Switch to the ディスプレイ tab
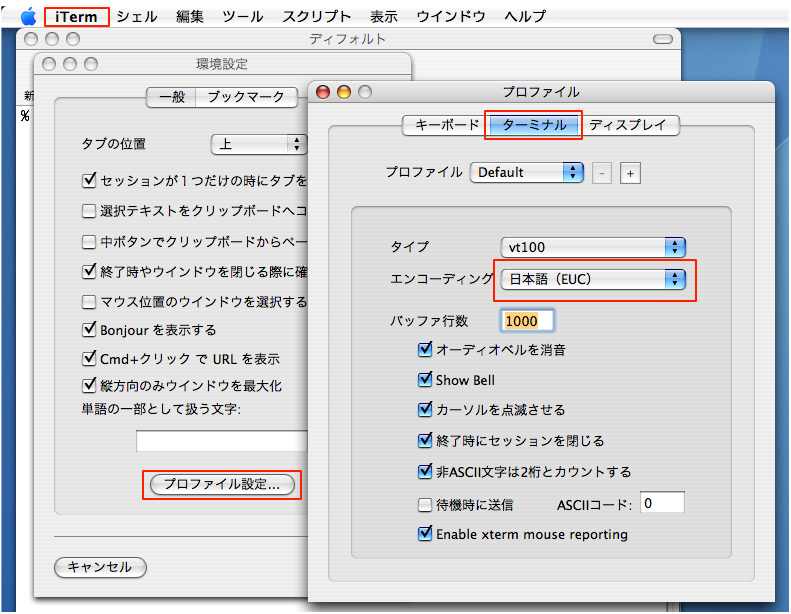Viewport: 791px width, 614px height. [x=629, y=125]
